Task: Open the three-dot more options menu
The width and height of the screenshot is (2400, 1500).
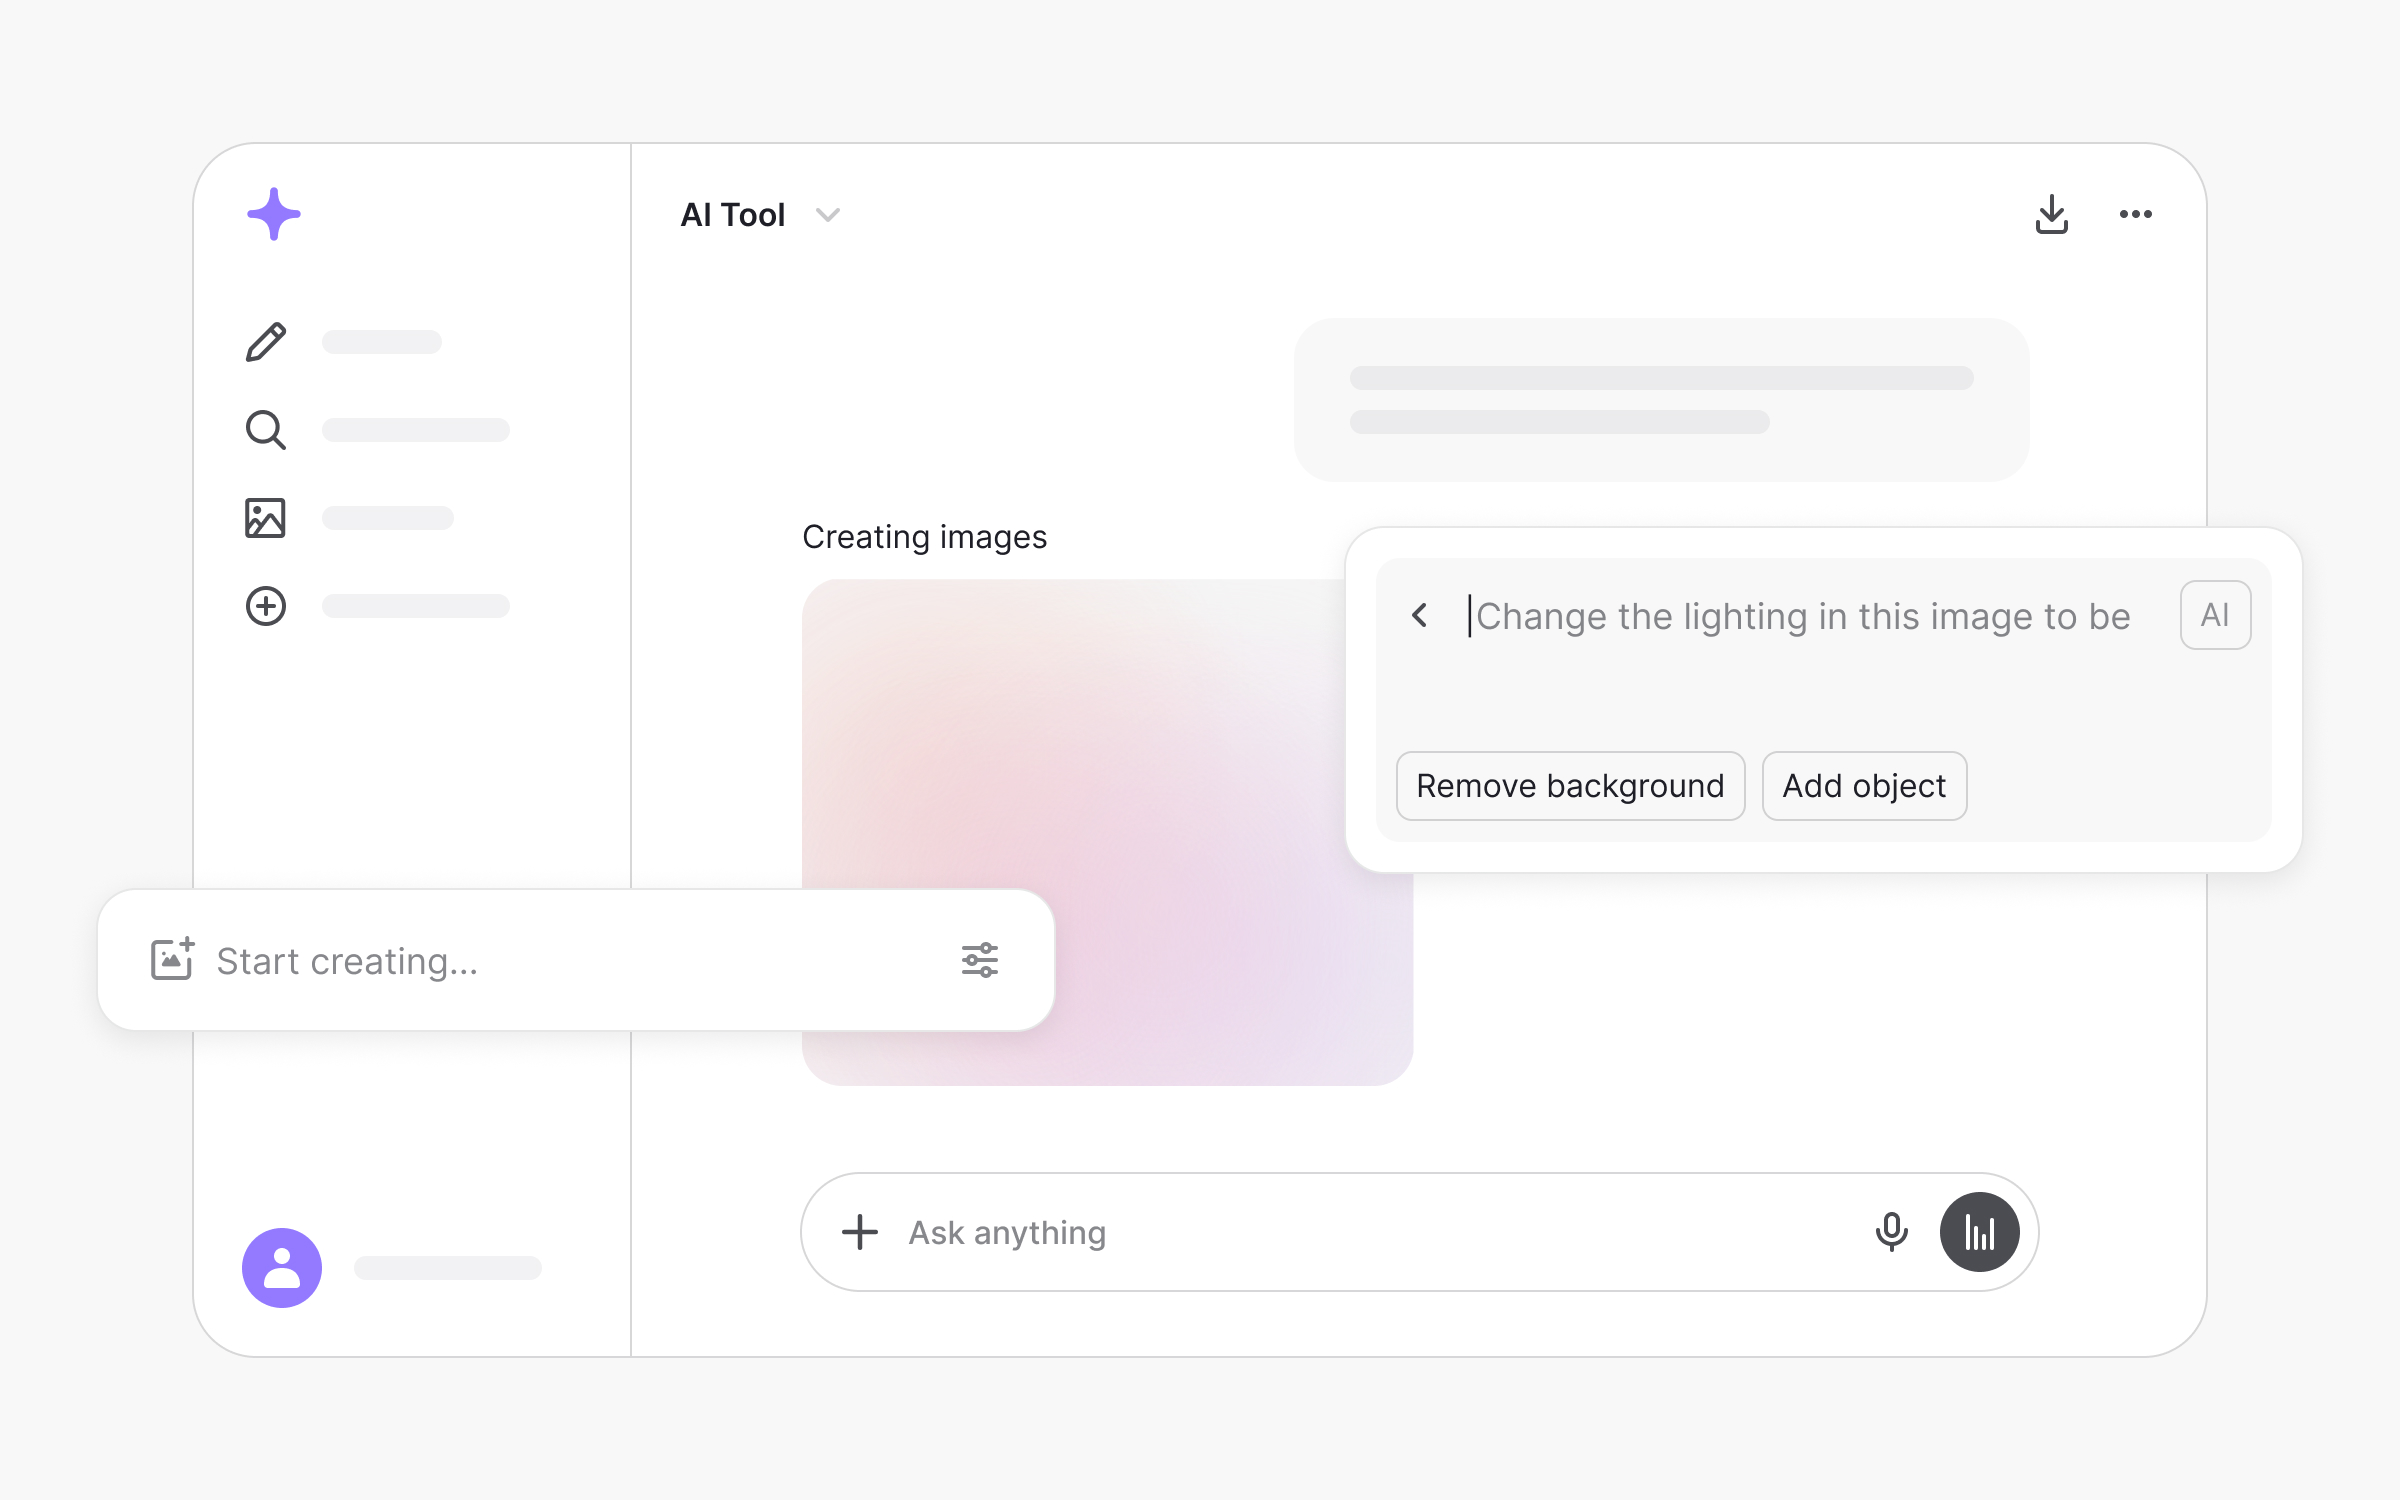Action: coord(2135,214)
